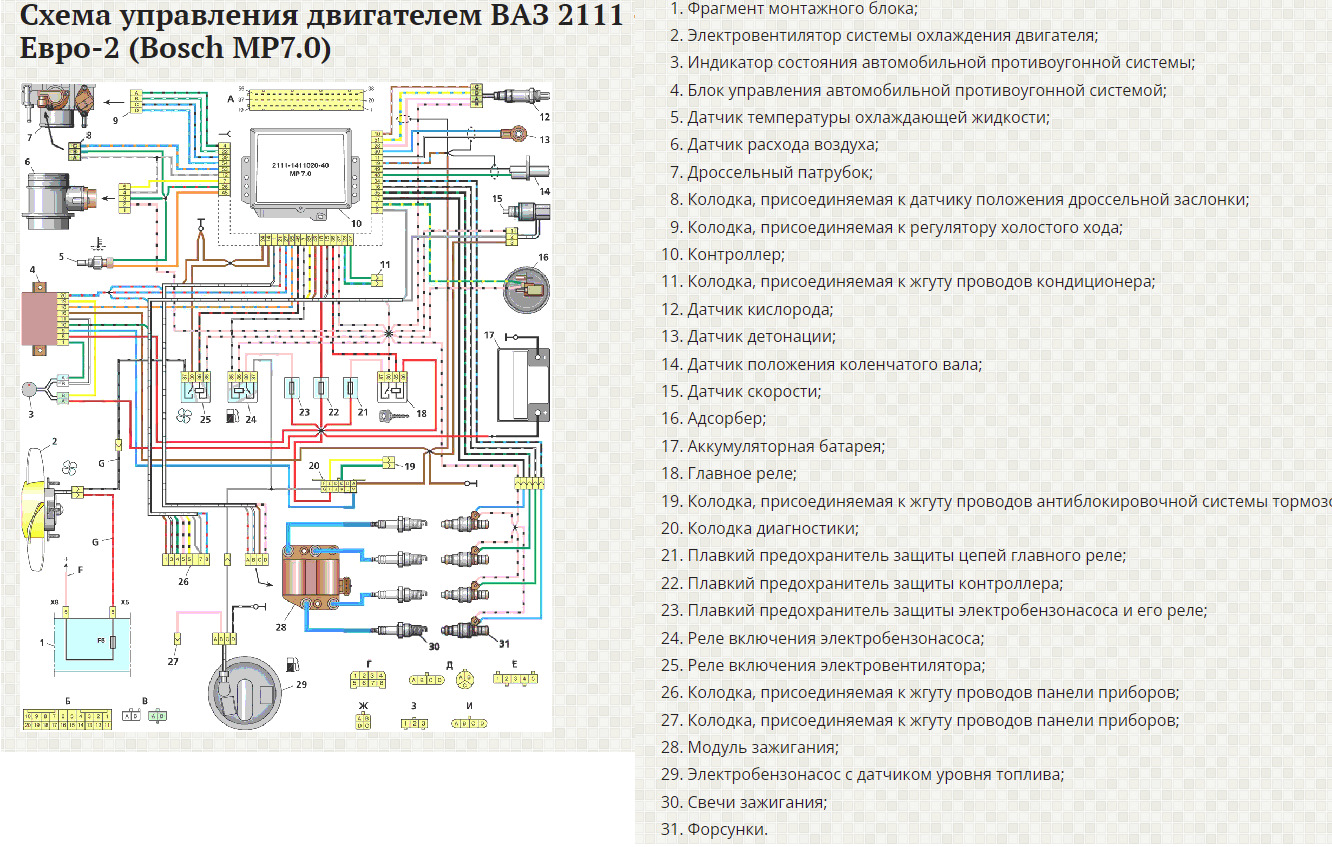Click list item 'Форсунки'
Screen dimensions: 1332x847
pos(727,829)
